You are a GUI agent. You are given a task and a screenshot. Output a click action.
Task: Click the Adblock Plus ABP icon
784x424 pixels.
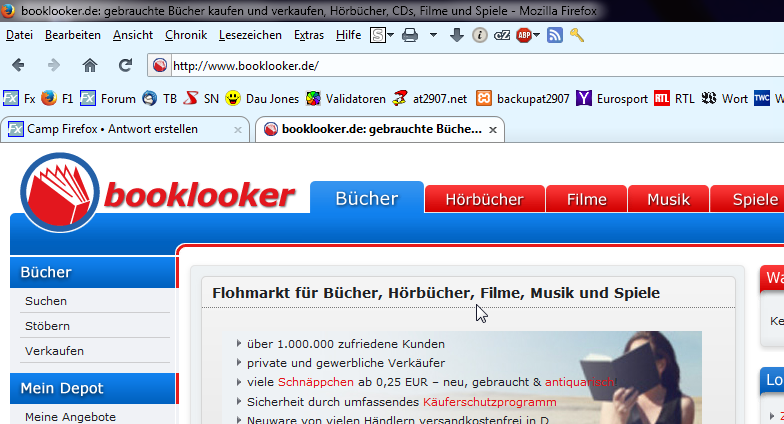coord(524,35)
